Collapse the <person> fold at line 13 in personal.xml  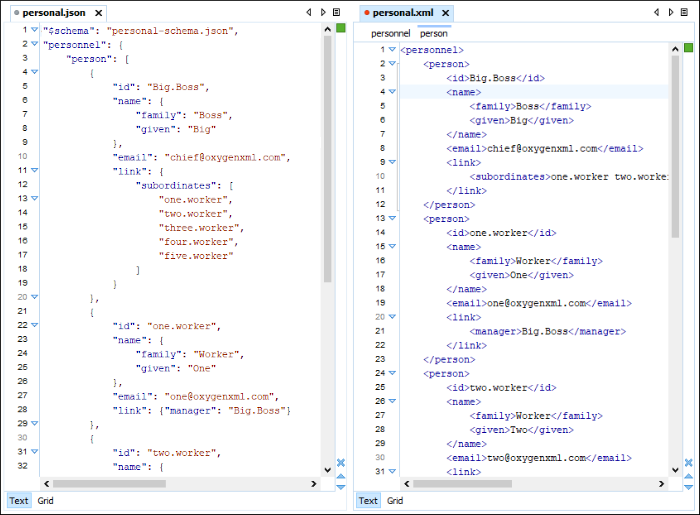(392, 218)
